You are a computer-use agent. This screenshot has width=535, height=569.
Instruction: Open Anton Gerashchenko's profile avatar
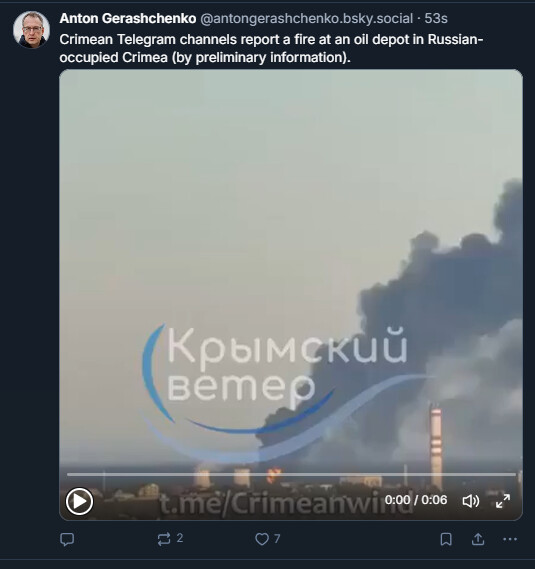point(31,29)
